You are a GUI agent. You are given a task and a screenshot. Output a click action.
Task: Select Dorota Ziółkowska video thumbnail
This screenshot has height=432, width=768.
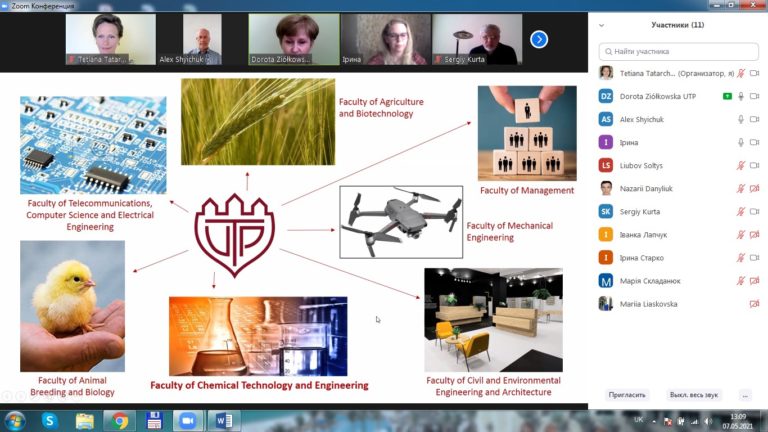[294, 39]
